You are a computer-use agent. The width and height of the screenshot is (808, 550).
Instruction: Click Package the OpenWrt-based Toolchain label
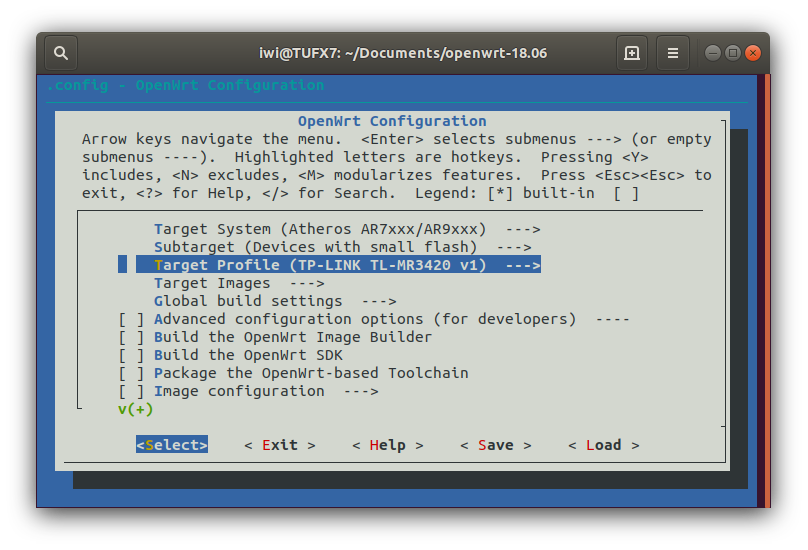point(311,374)
